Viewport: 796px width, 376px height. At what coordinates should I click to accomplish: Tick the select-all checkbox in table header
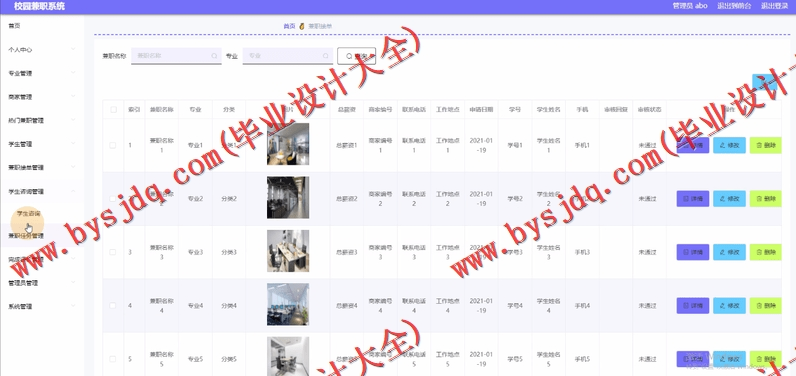pos(113,110)
